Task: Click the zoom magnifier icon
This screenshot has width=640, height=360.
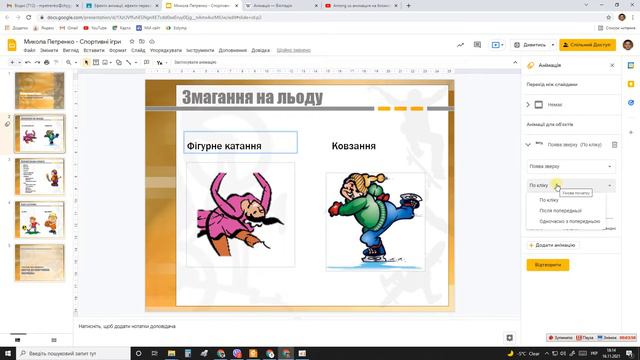Action: [x=69, y=62]
